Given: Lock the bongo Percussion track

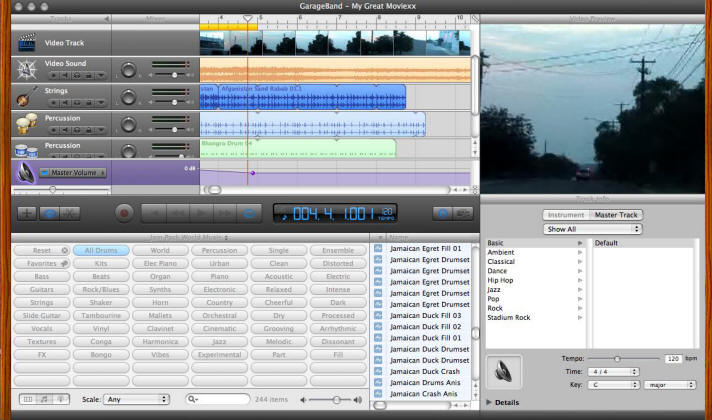Looking at the screenshot, I should [89, 130].
